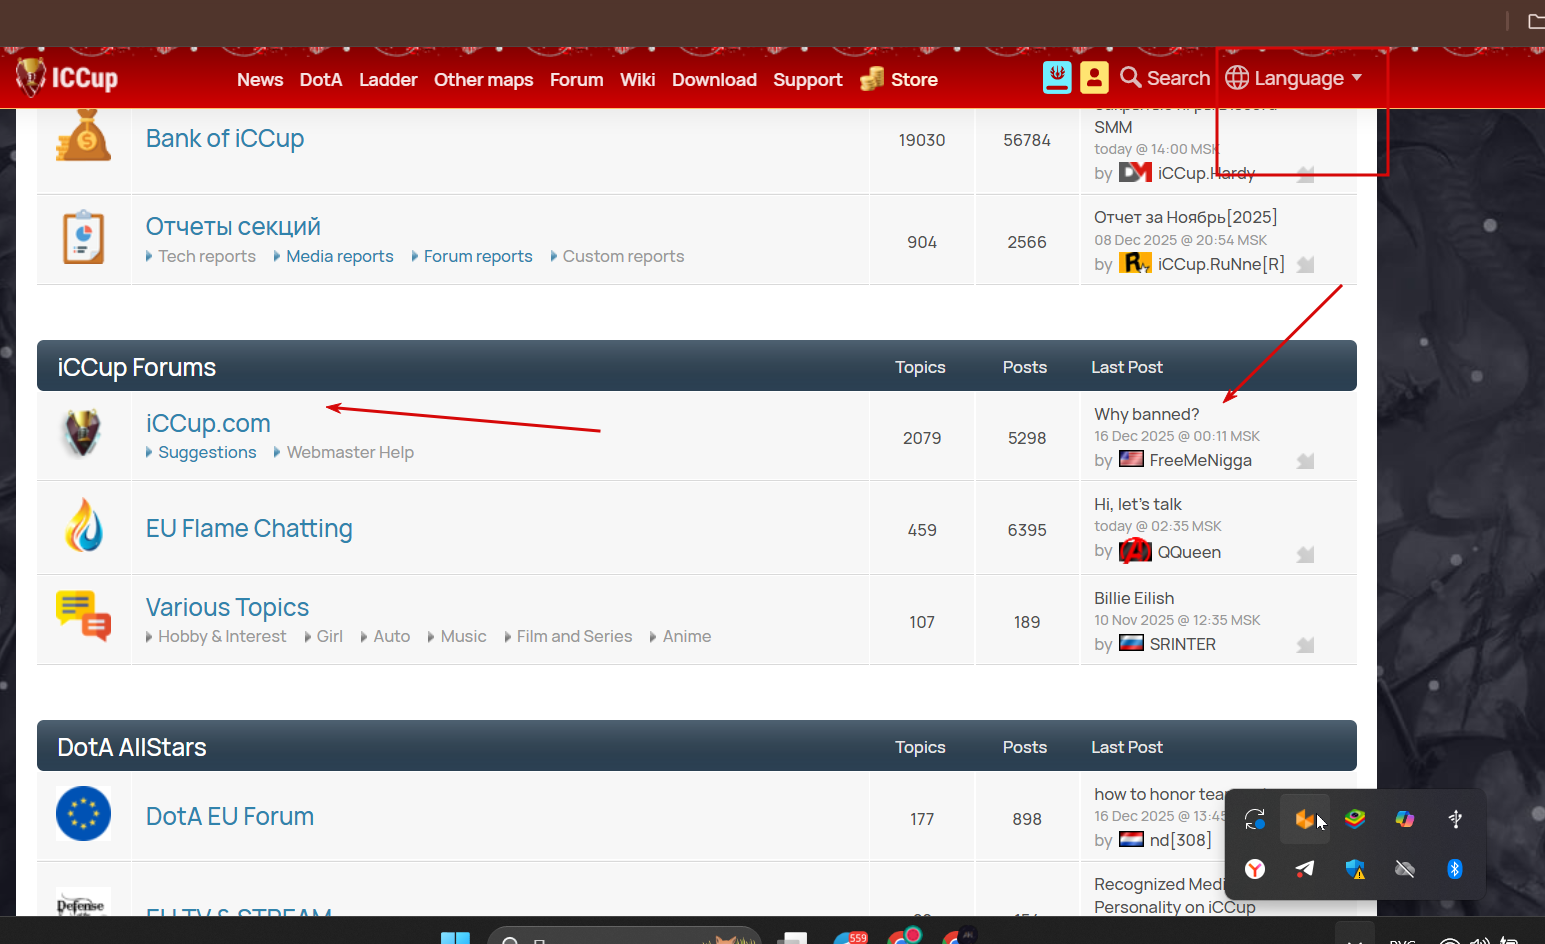
Task: Open Windows Security shield tray icon
Action: point(1355,869)
